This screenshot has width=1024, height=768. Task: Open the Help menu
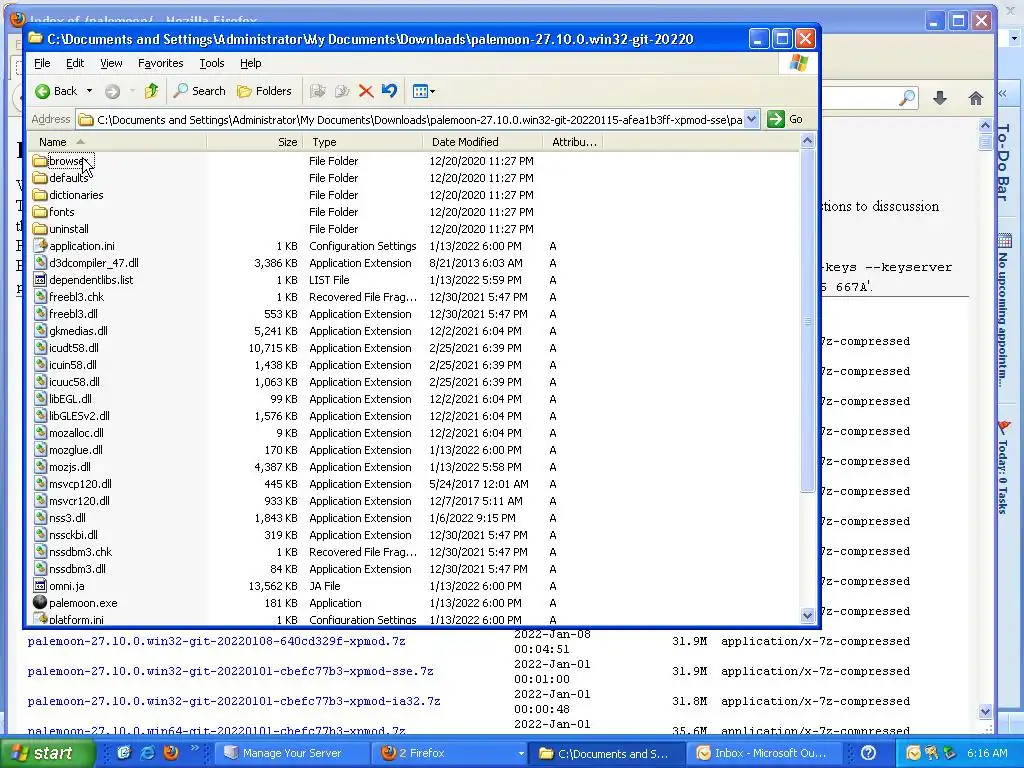click(251, 63)
